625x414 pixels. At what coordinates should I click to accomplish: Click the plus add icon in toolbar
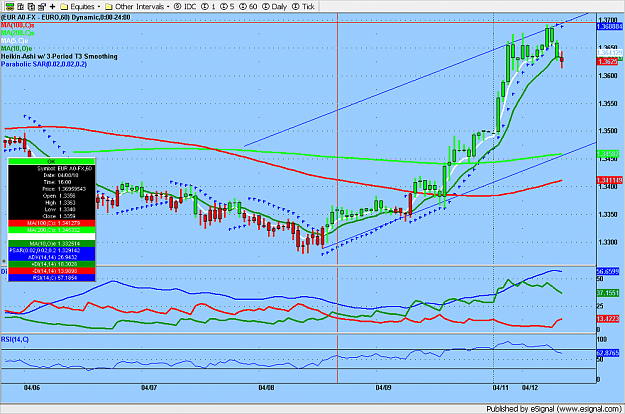pyautogui.click(x=52, y=6)
